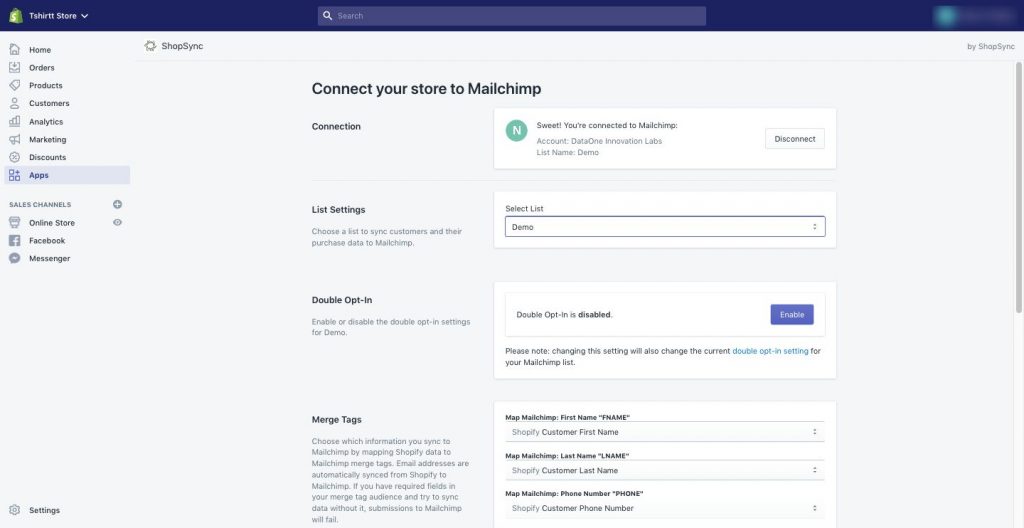The image size is (1024, 528).
Task: Click the Discounts badge icon
Action: click(14, 157)
